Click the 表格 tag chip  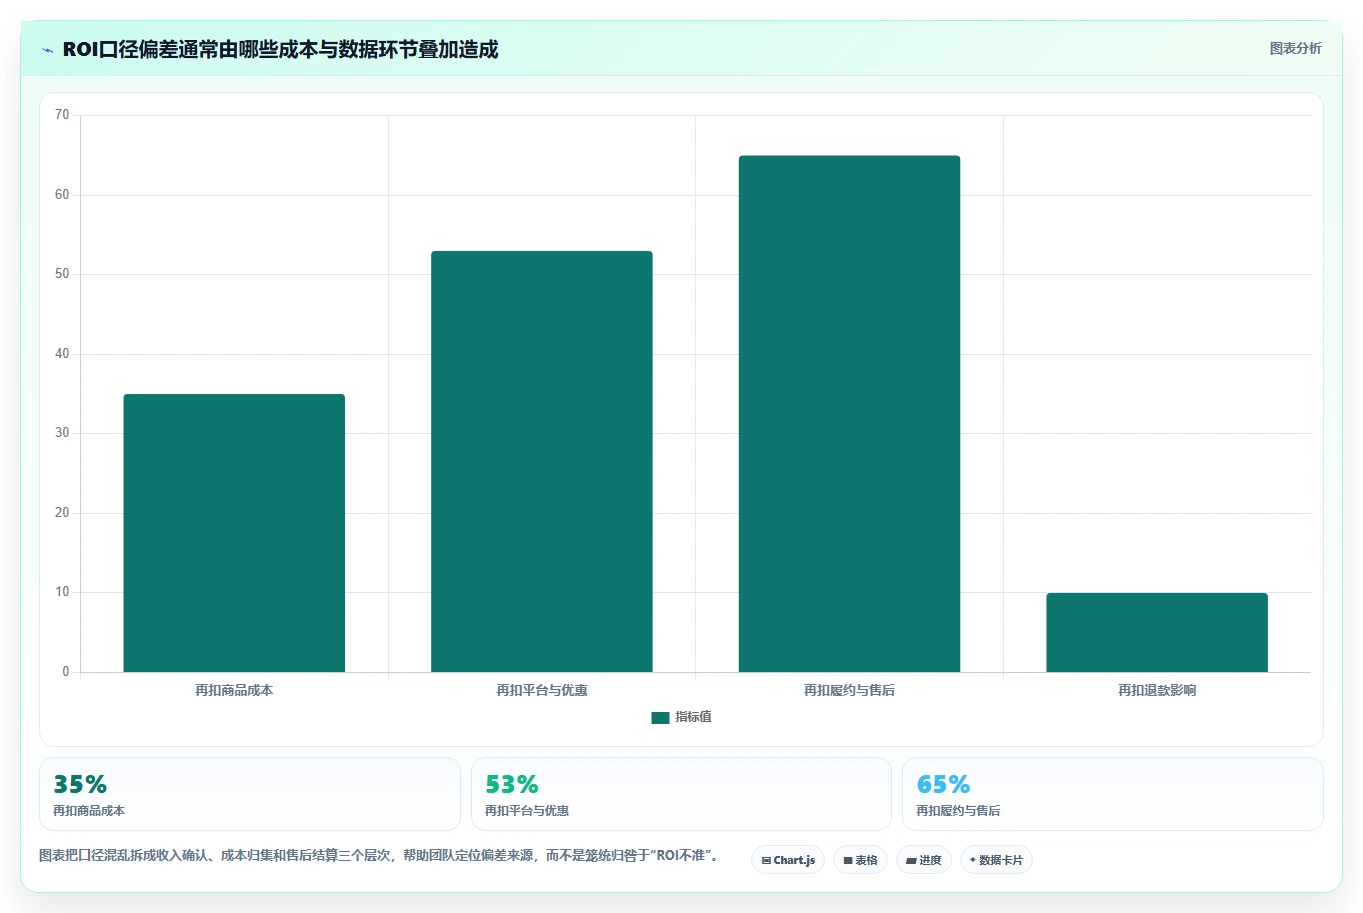tap(860, 860)
